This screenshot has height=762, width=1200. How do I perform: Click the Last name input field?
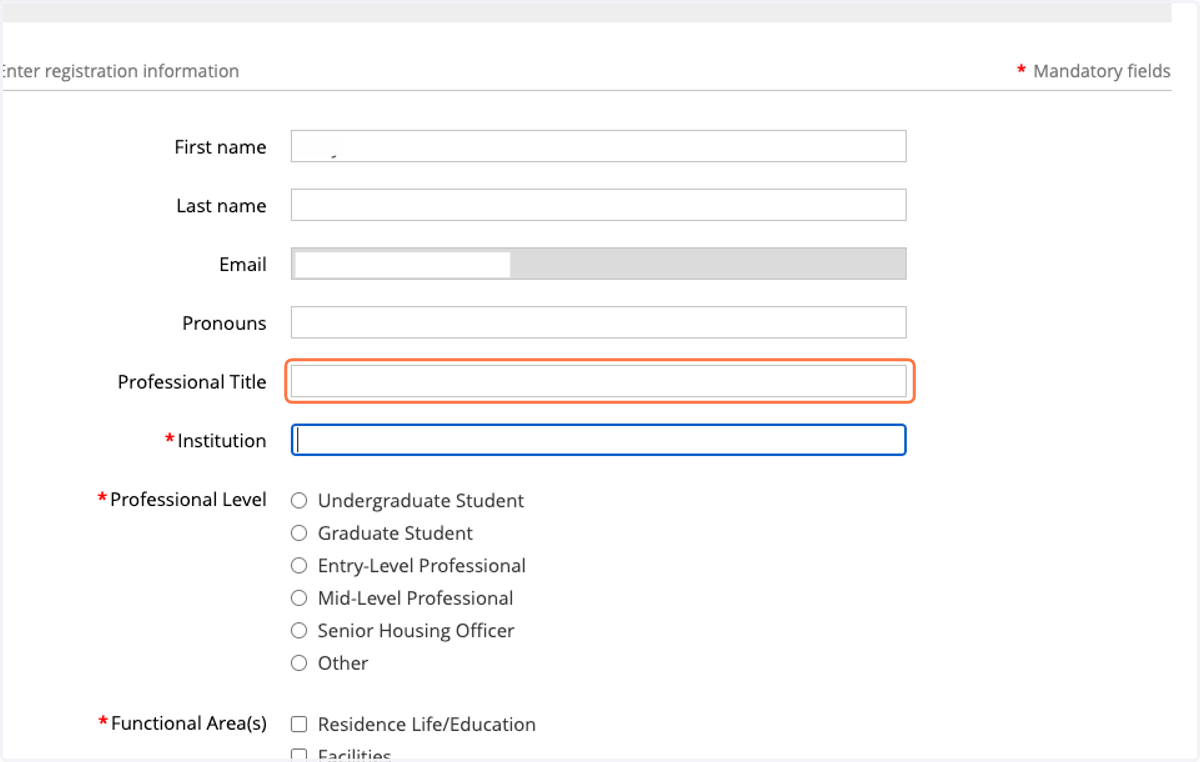(598, 205)
